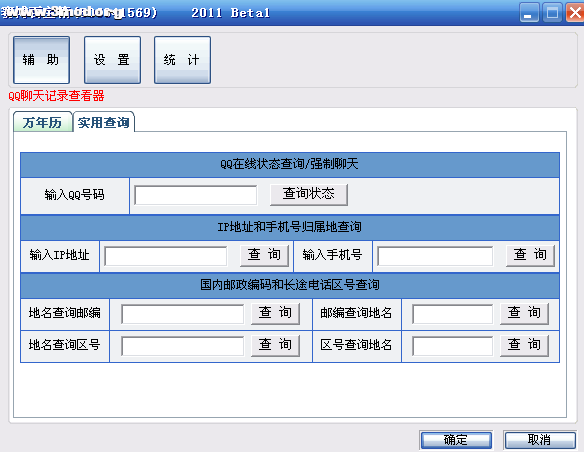Click the 查询状态 button

(x=309, y=194)
